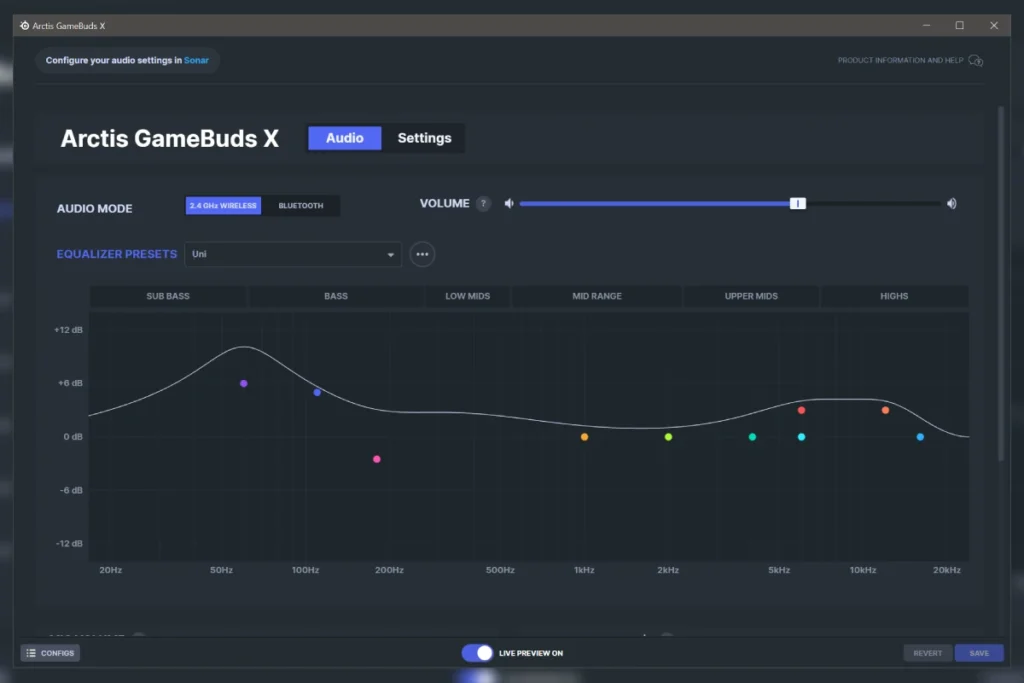Switch audio mode to Bluetooth
The image size is (1024, 683).
pyautogui.click(x=301, y=206)
